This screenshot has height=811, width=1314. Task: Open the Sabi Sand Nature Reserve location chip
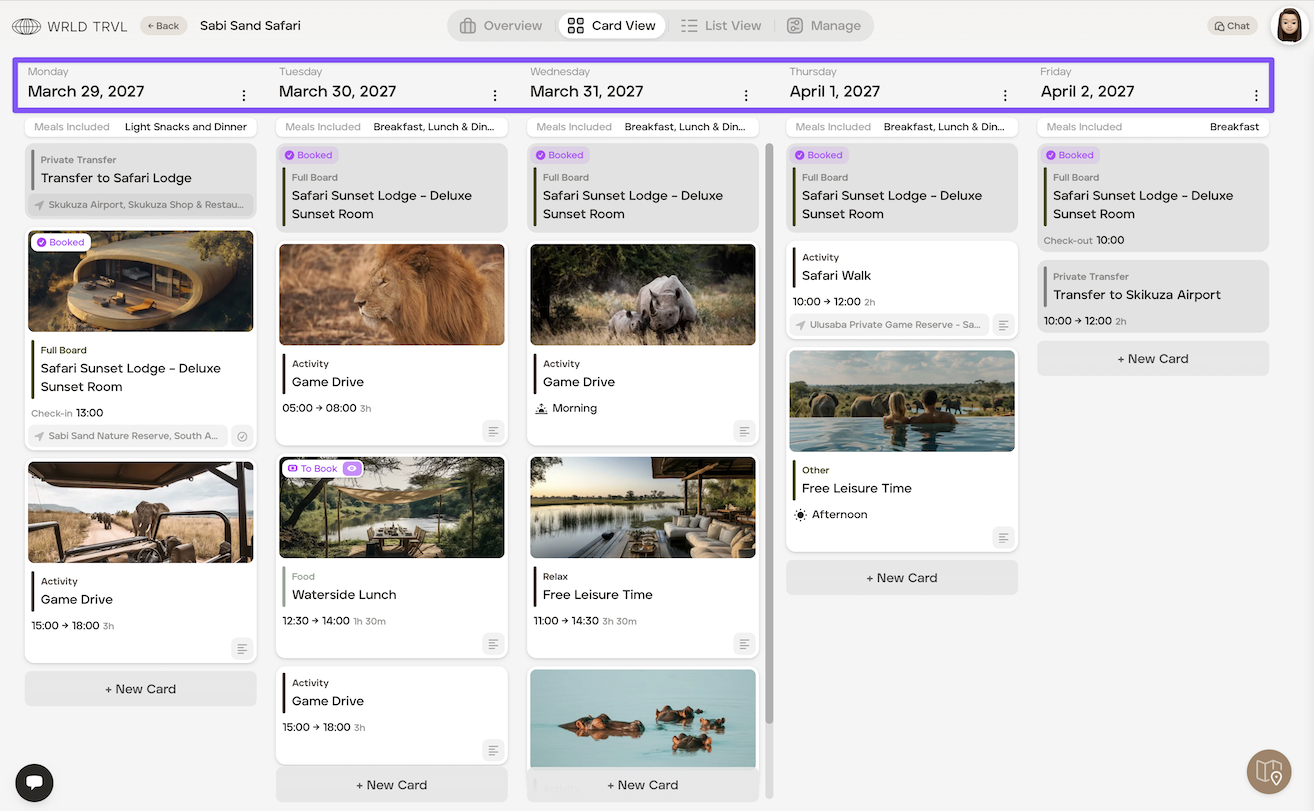coord(128,436)
